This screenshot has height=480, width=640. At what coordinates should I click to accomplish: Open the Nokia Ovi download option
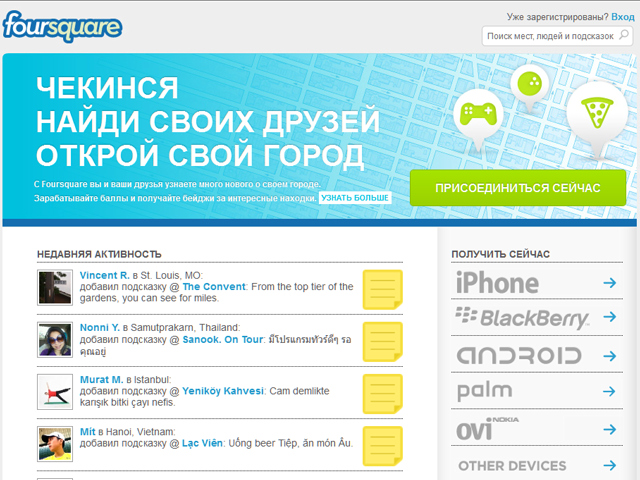coord(535,428)
